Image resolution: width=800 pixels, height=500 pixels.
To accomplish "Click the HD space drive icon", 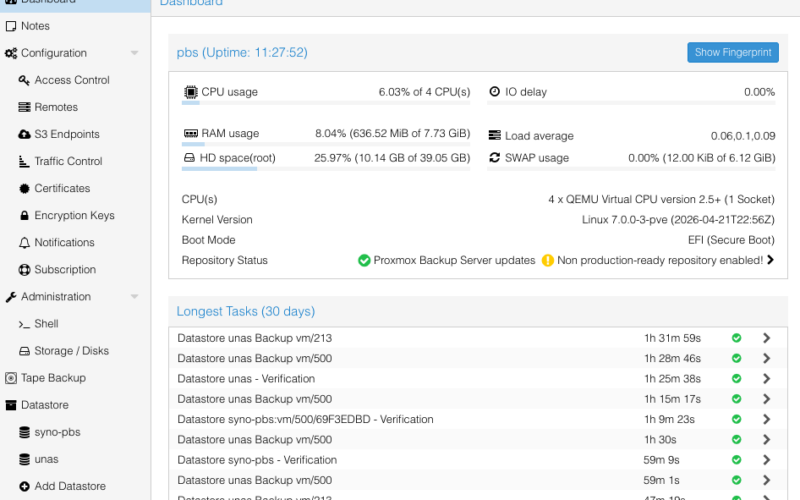I will pyautogui.click(x=189, y=158).
